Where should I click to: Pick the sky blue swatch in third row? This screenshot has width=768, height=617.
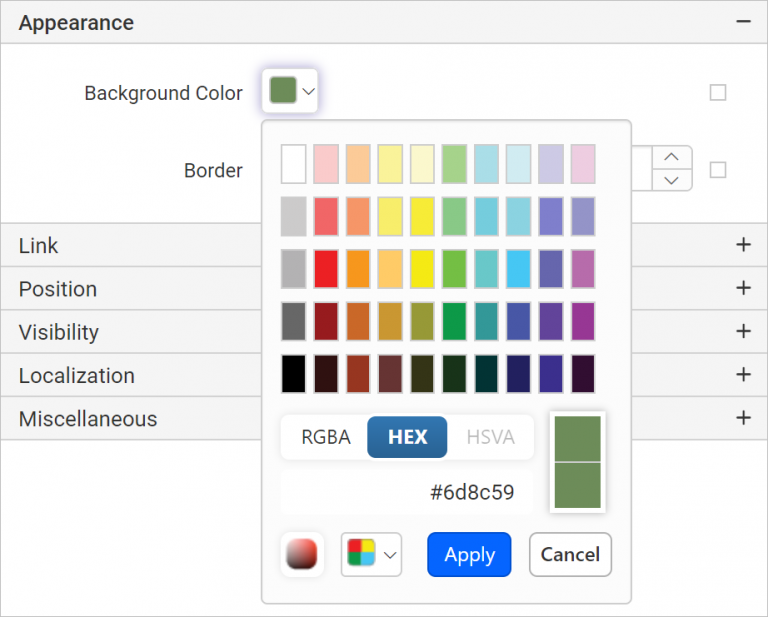(x=519, y=268)
